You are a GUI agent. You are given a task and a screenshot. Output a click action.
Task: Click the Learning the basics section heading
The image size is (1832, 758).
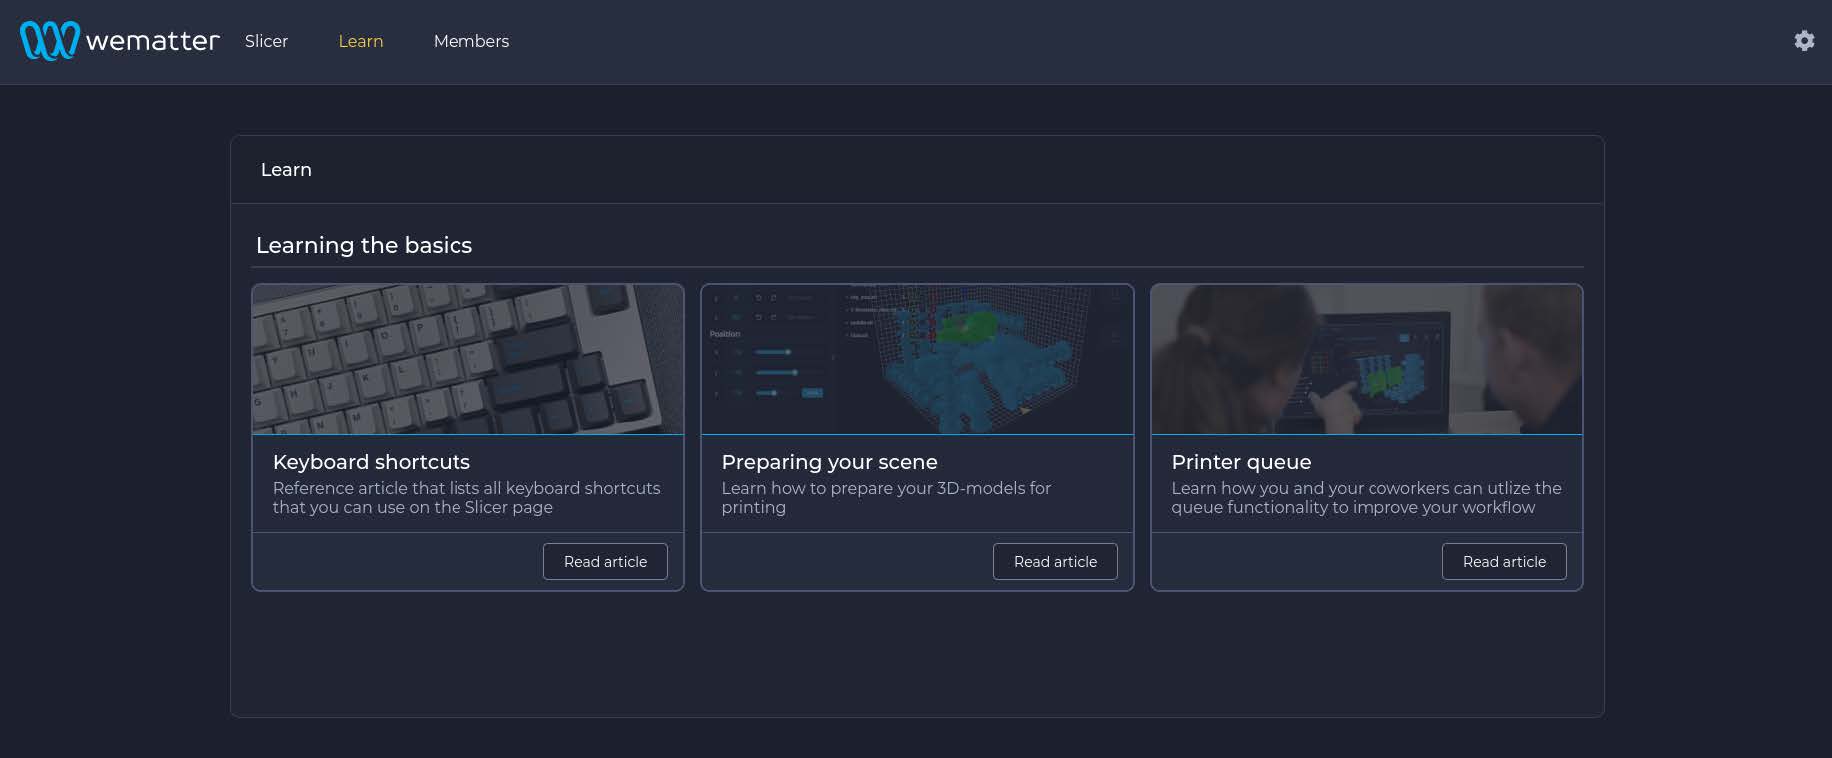pyautogui.click(x=364, y=245)
